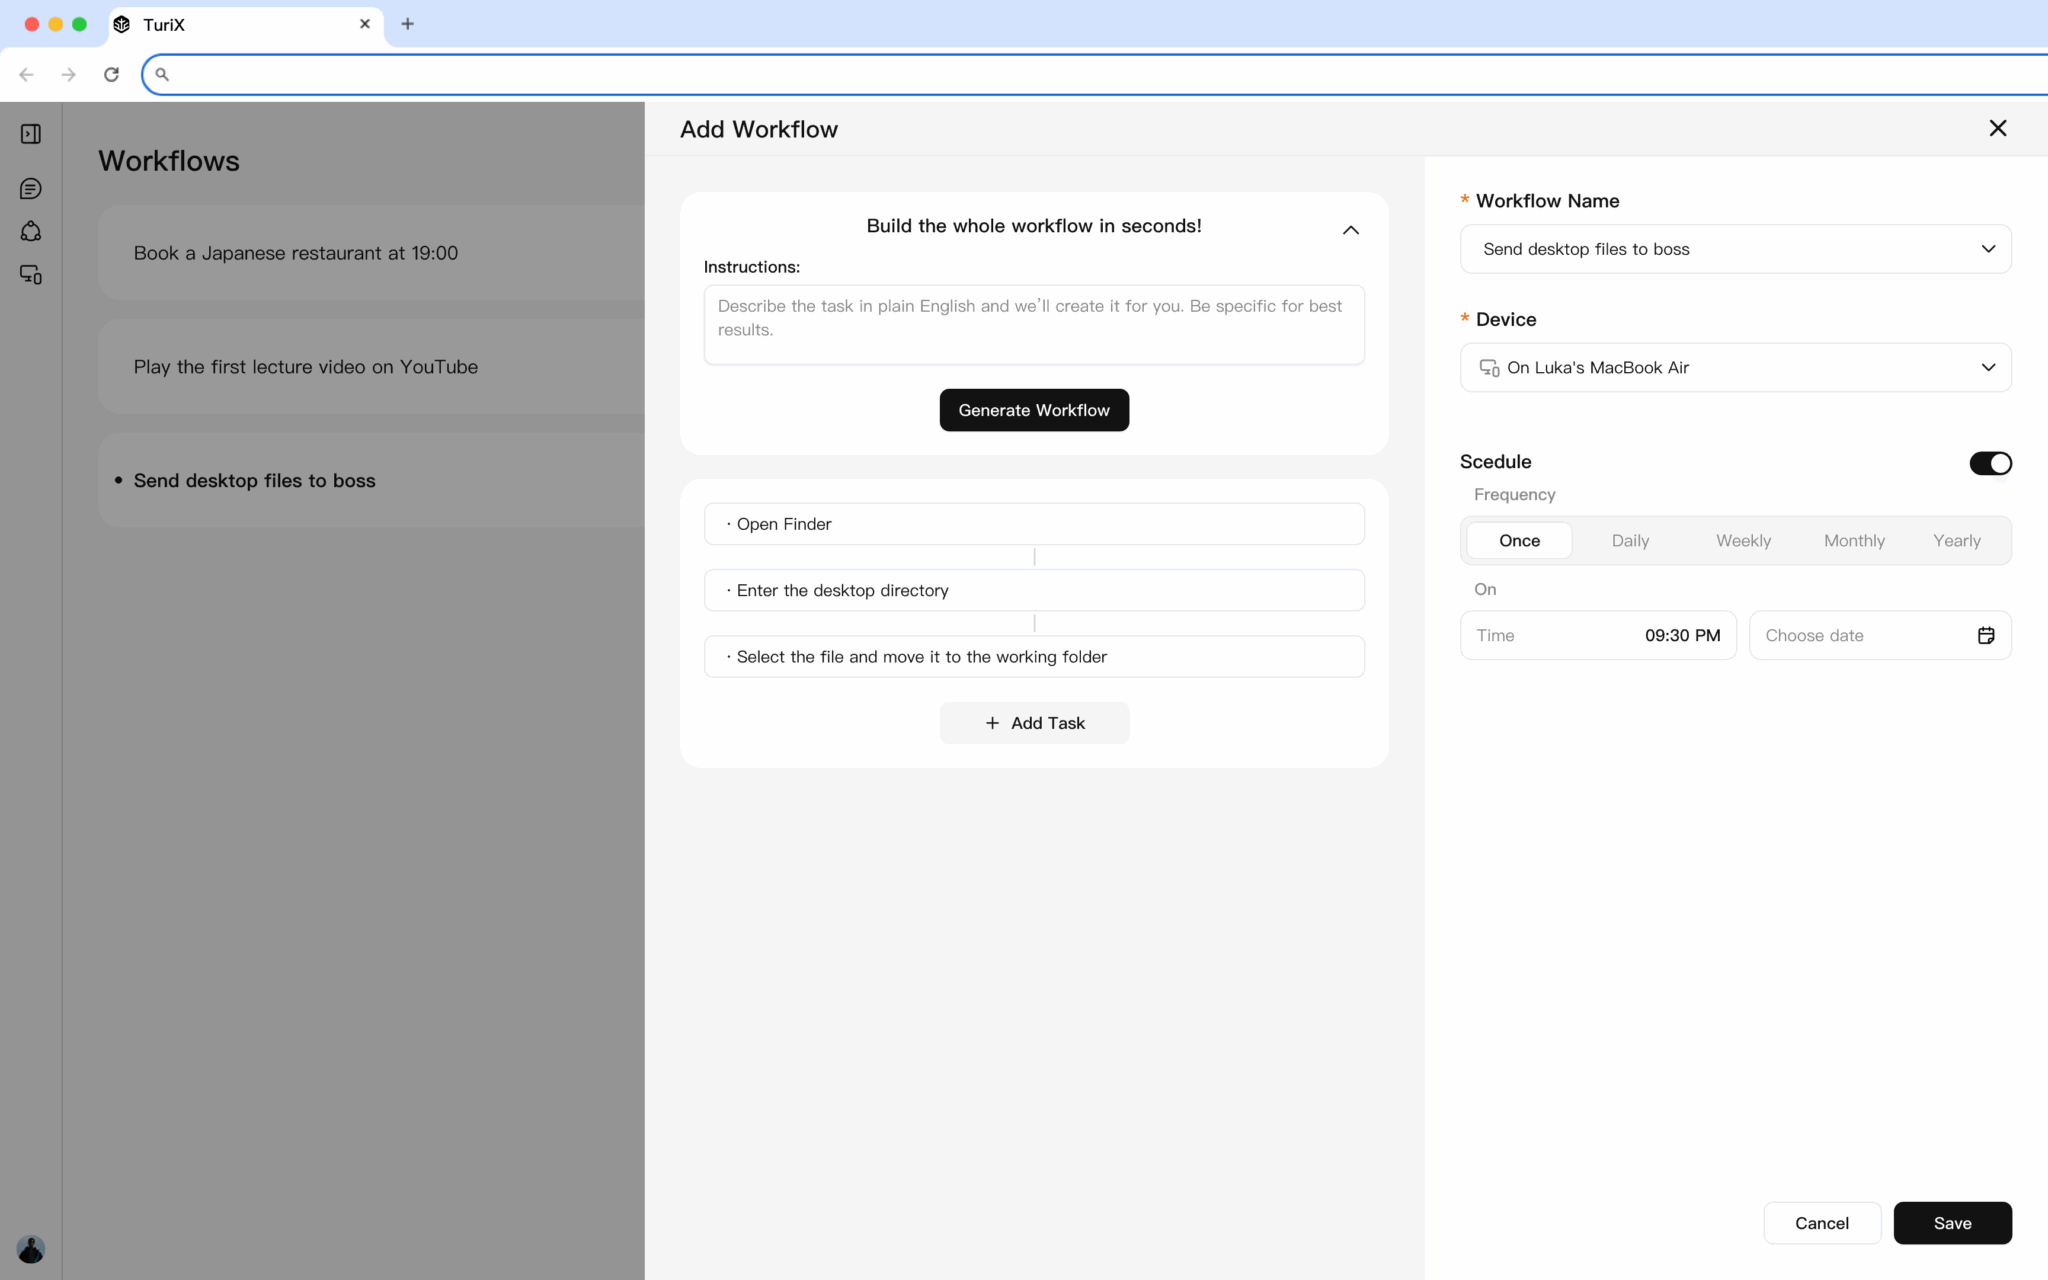2048x1280 pixels.
Task: Open the Workflow Name dropdown
Action: click(1735, 249)
